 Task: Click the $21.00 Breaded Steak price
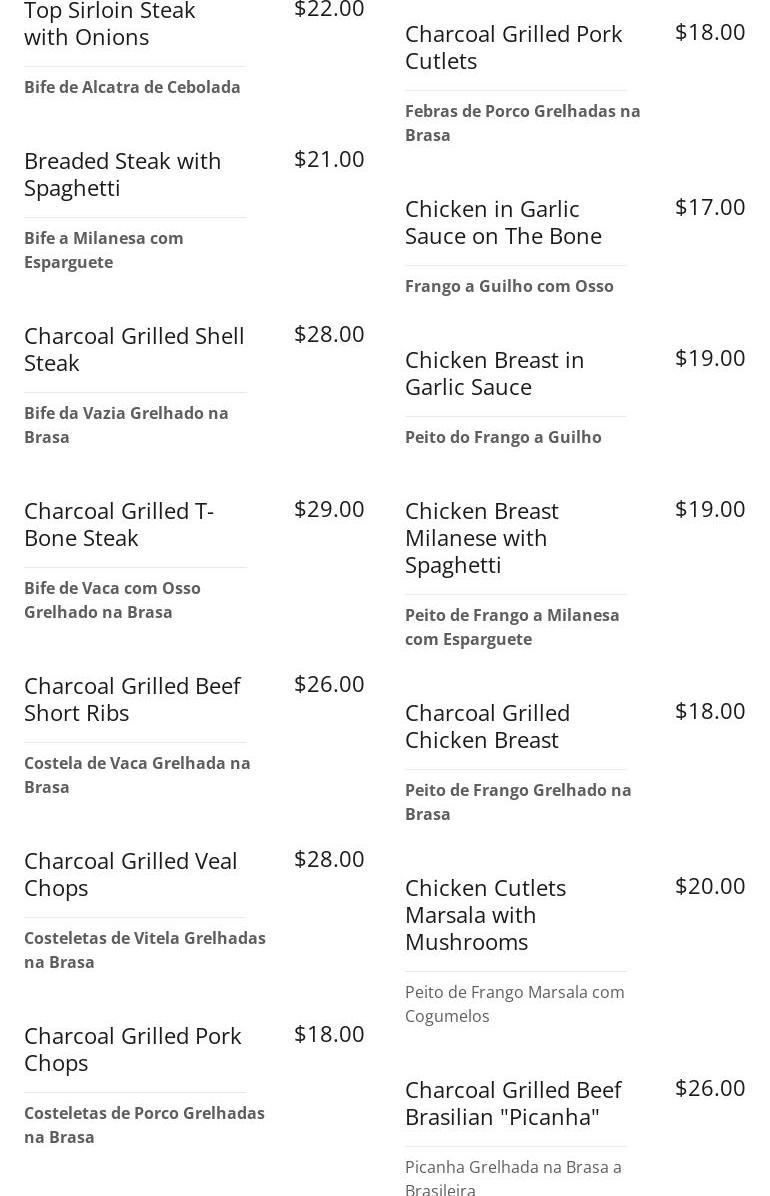tap(329, 159)
